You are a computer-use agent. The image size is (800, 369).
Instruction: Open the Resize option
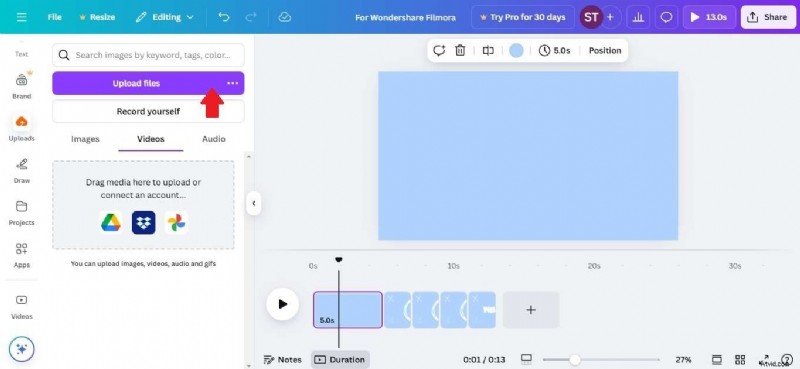click(97, 17)
